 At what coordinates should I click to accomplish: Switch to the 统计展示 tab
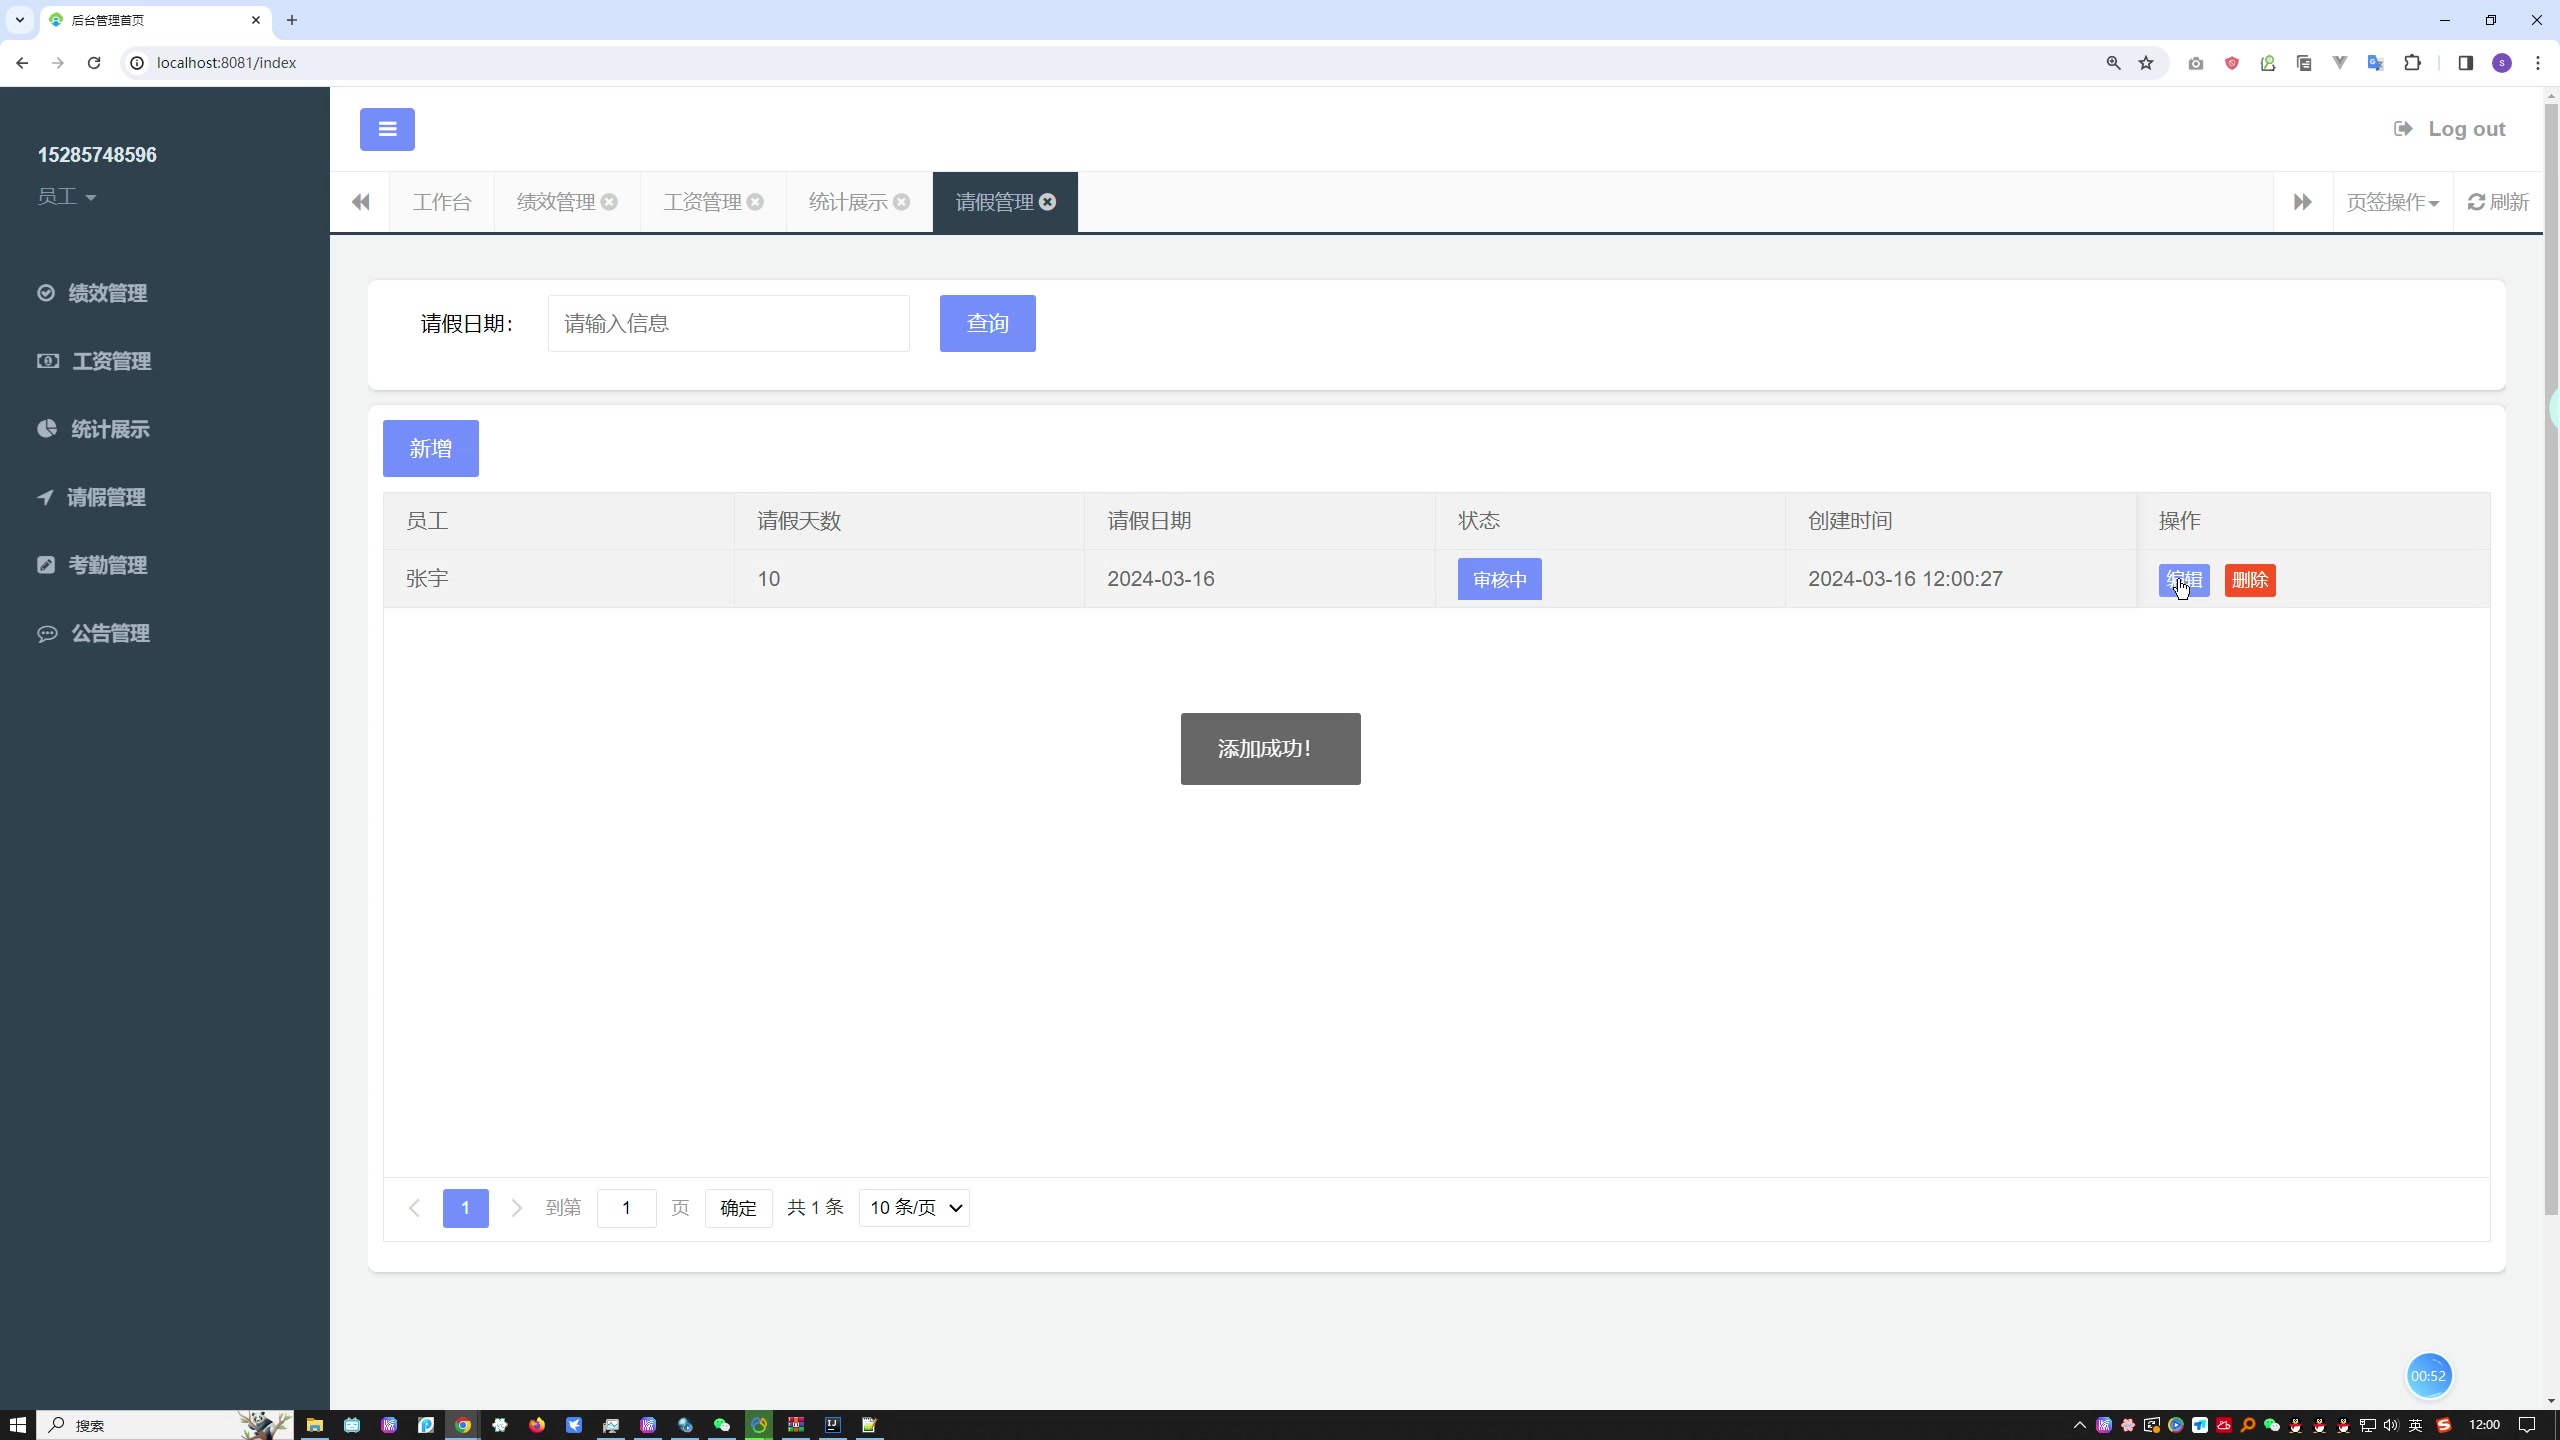tap(848, 202)
